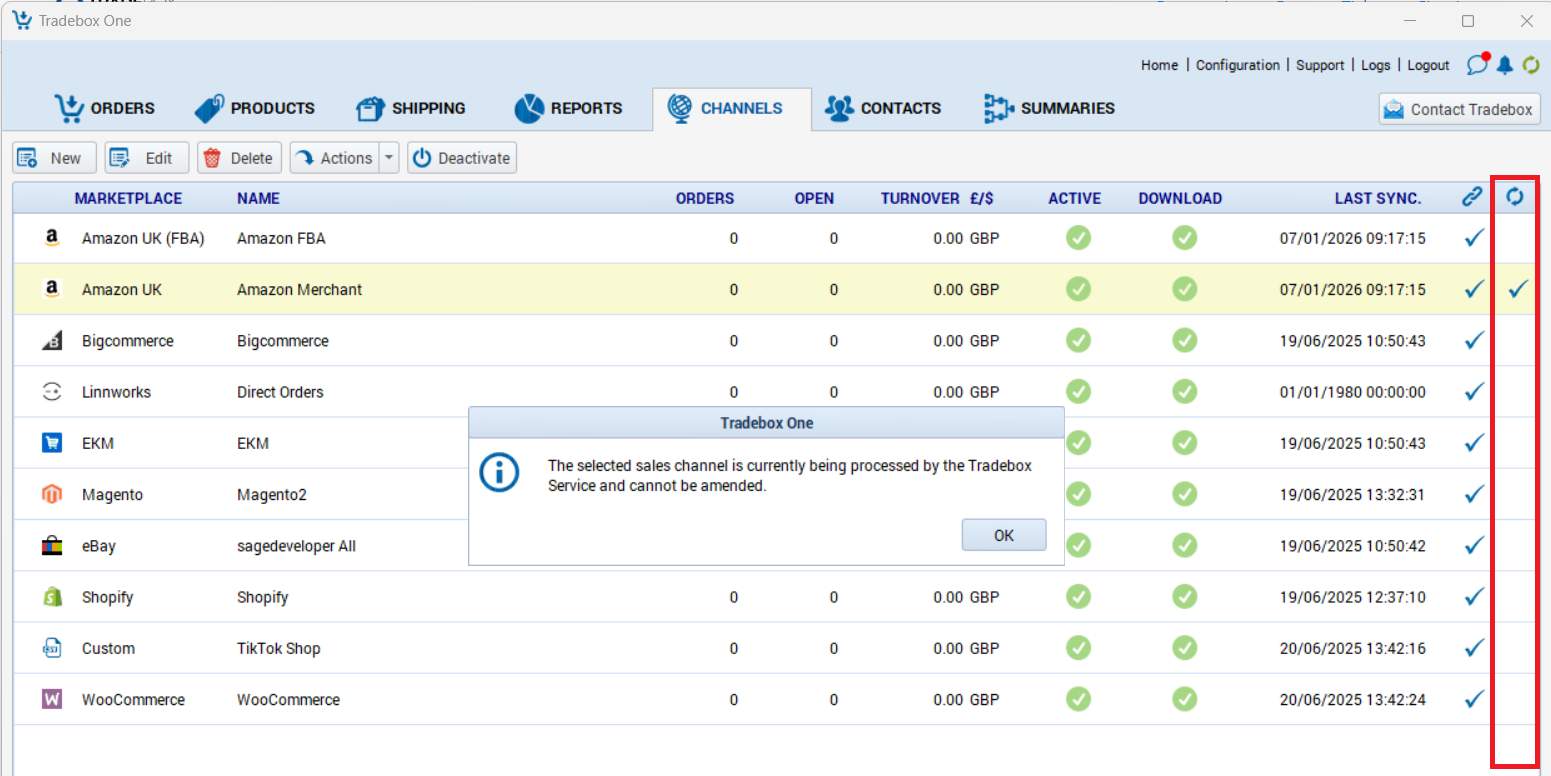This screenshot has height=776, width=1551.
Task: Click the WooCommerce marketplace icon
Action: 52,700
